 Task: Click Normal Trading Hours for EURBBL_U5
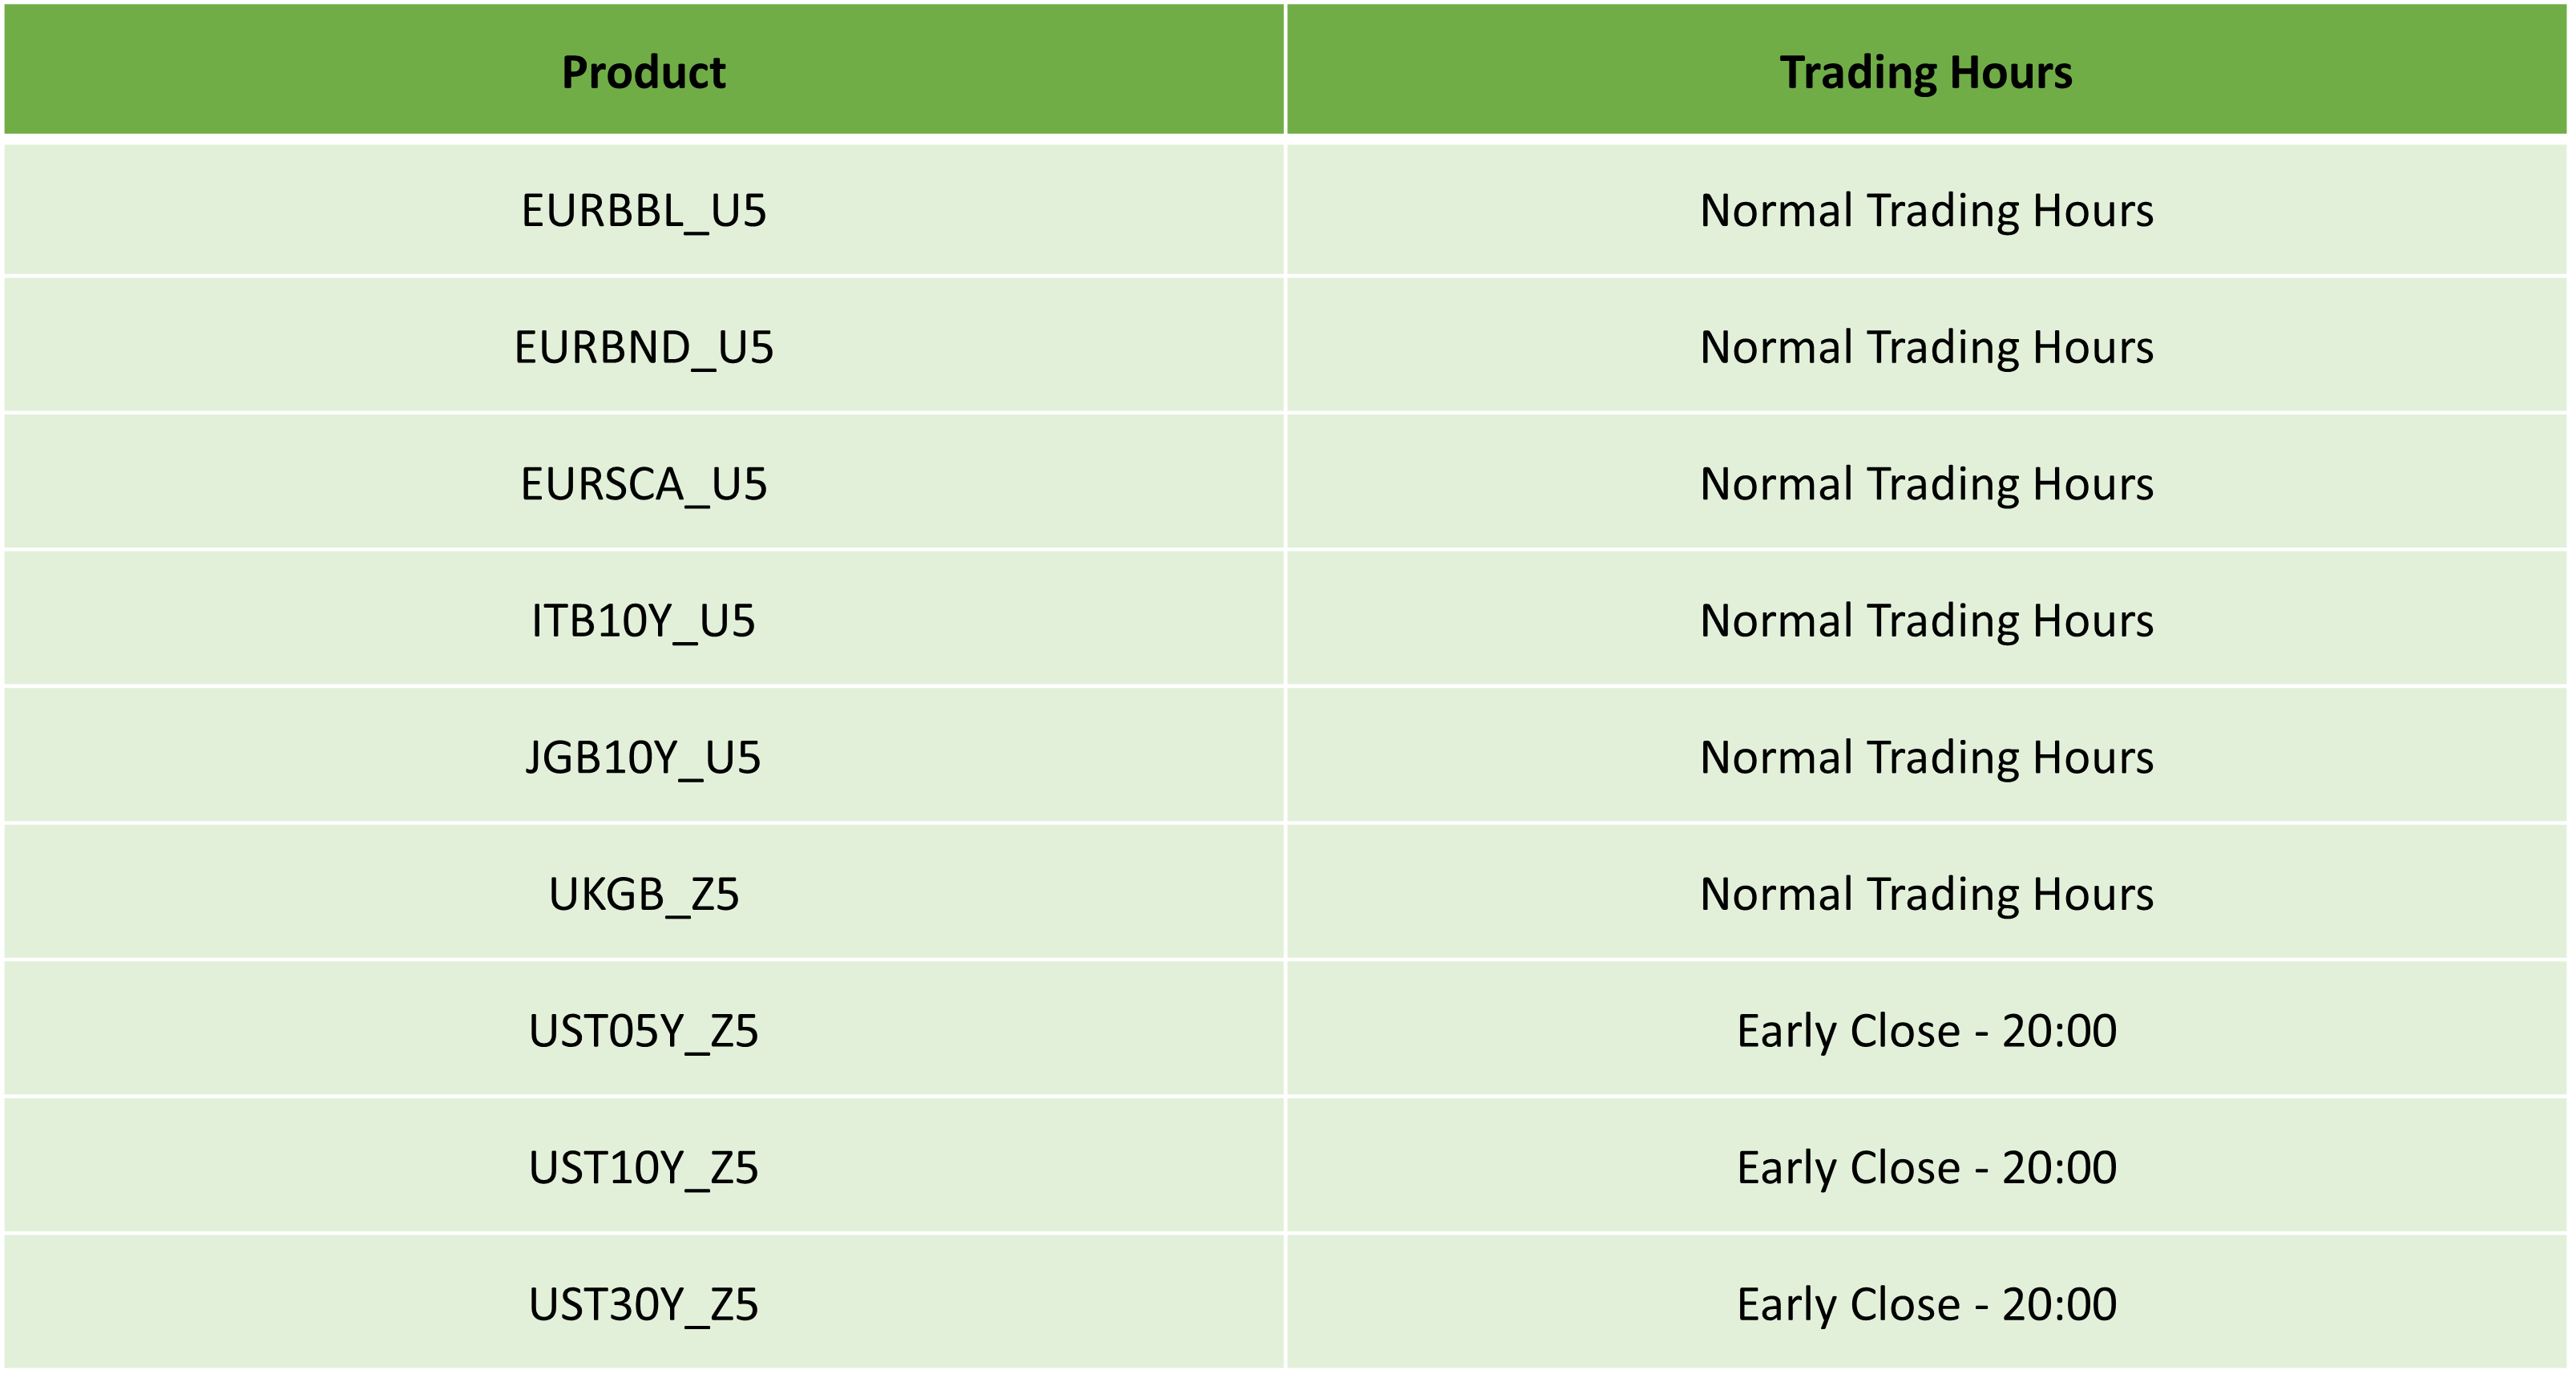(1926, 210)
